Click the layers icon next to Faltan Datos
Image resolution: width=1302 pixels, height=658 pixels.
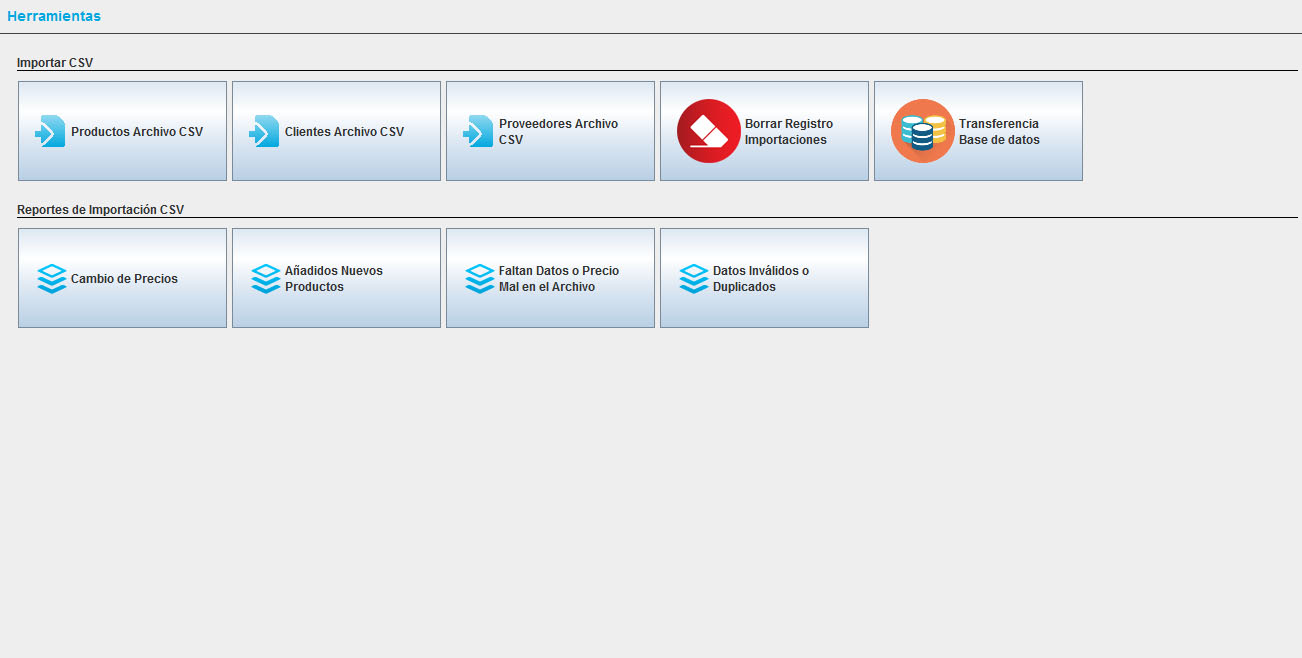[480, 278]
